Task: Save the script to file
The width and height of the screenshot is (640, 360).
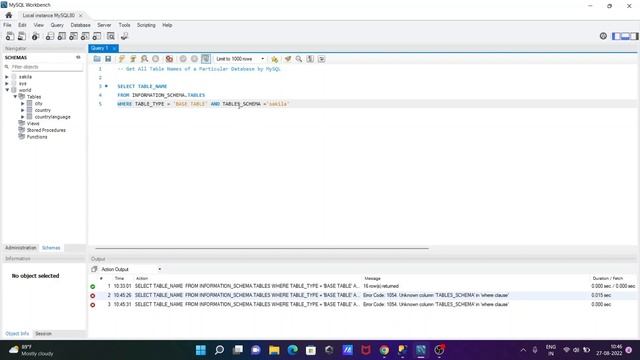Action: pyautogui.click(x=108, y=59)
